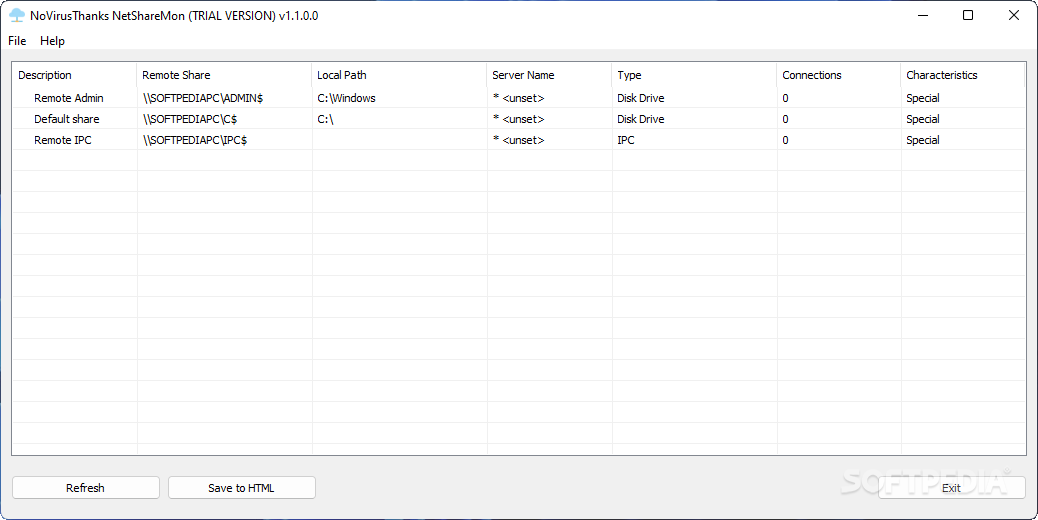This screenshot has height=520, width=1038.
Task: Click the NetShareMon cloud icon in title bar
Action: tap(17, 15)
